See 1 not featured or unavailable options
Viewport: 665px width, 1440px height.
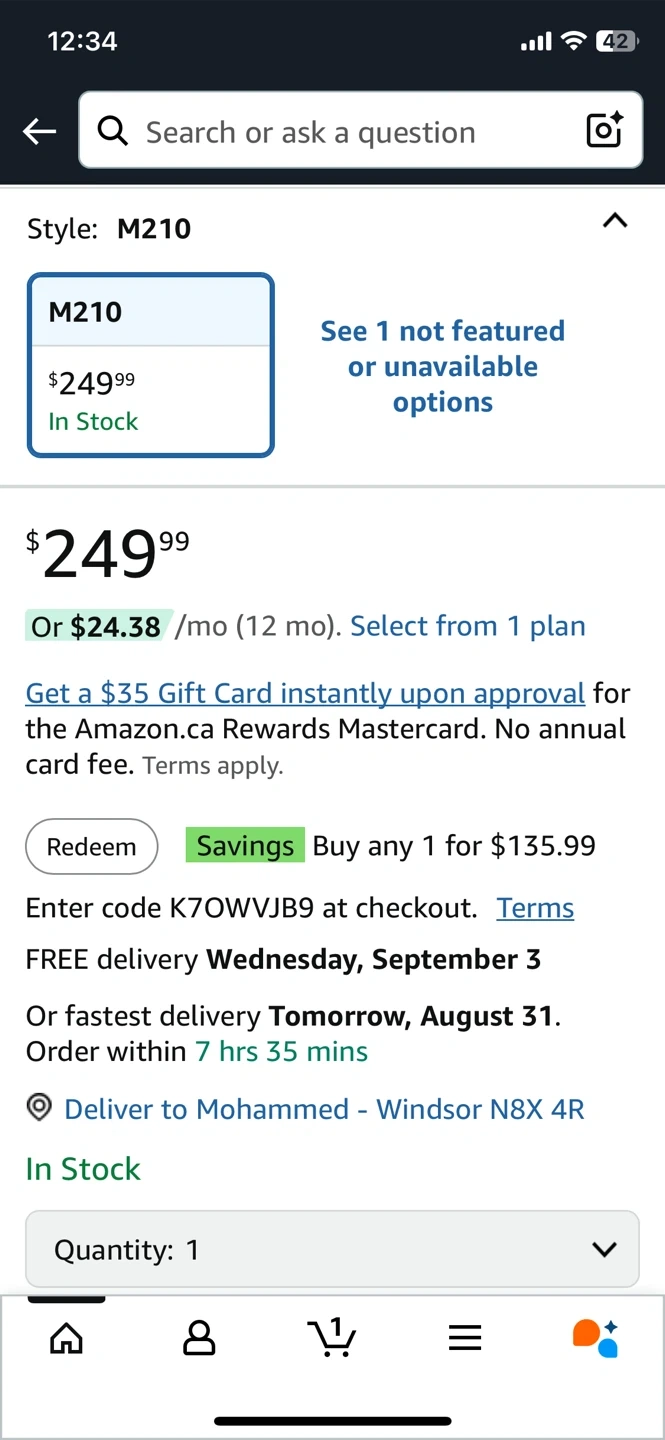point(443,366)
